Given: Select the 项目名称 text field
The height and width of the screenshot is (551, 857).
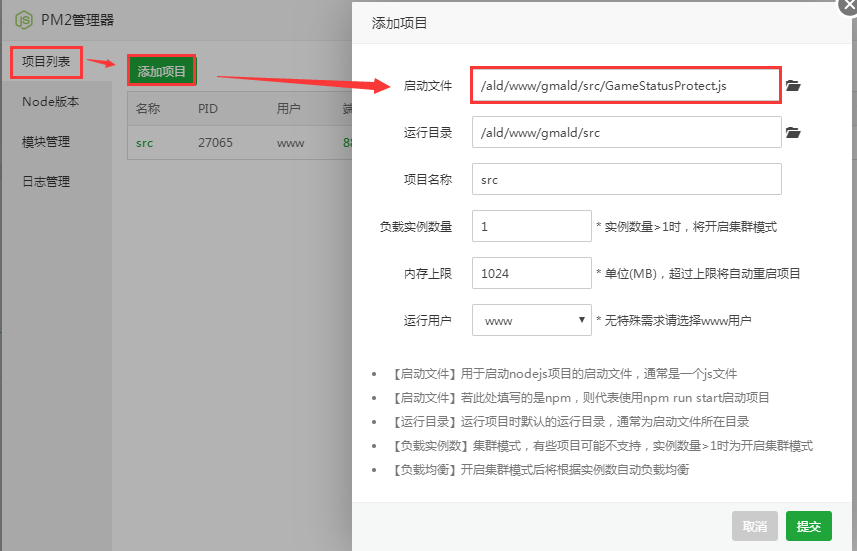Looking at the screenshot, I should 625,180.
